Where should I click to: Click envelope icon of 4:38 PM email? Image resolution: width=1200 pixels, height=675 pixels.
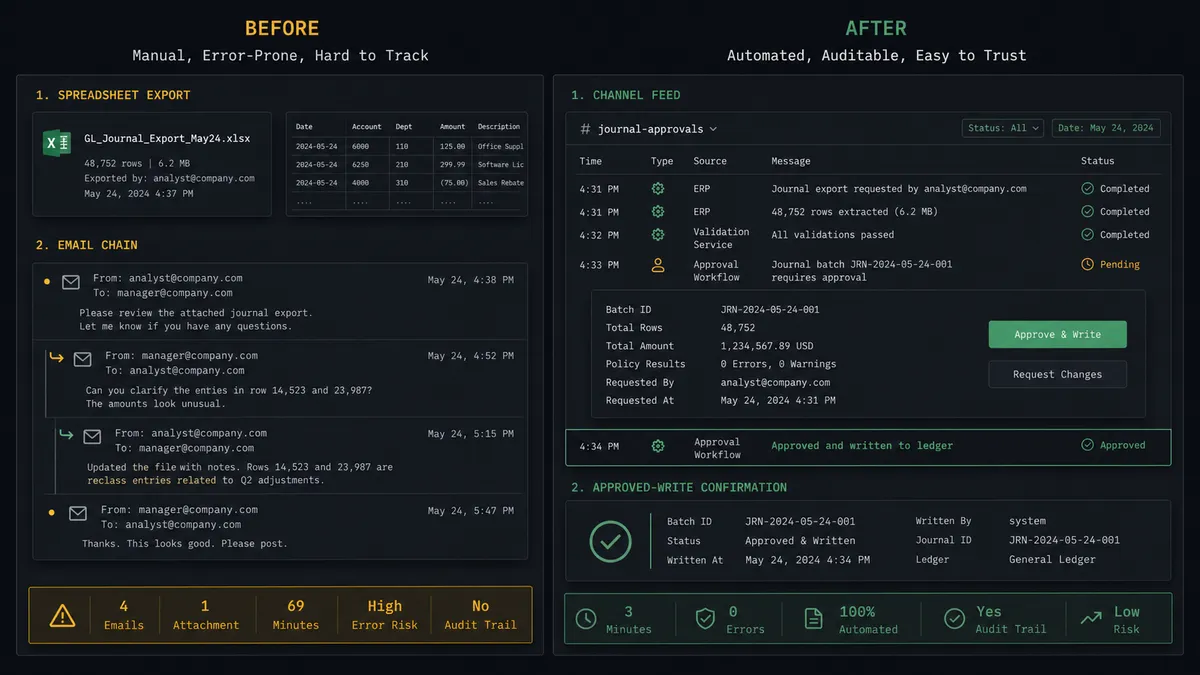tap(71, 283)
